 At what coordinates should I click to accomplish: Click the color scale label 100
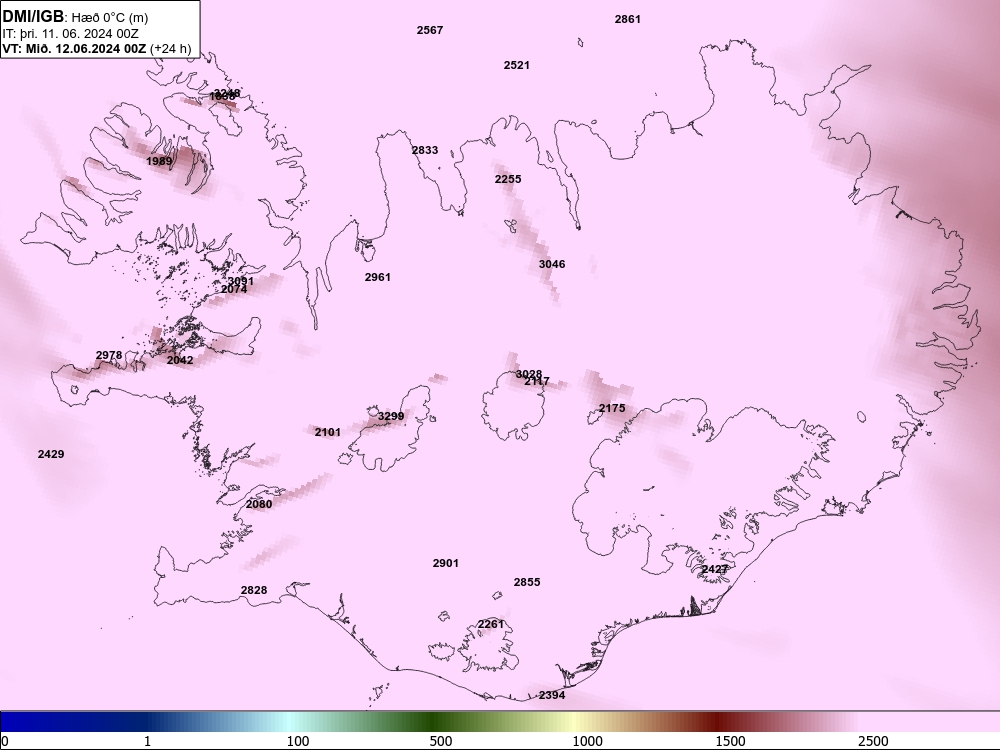tap(298, 741)
